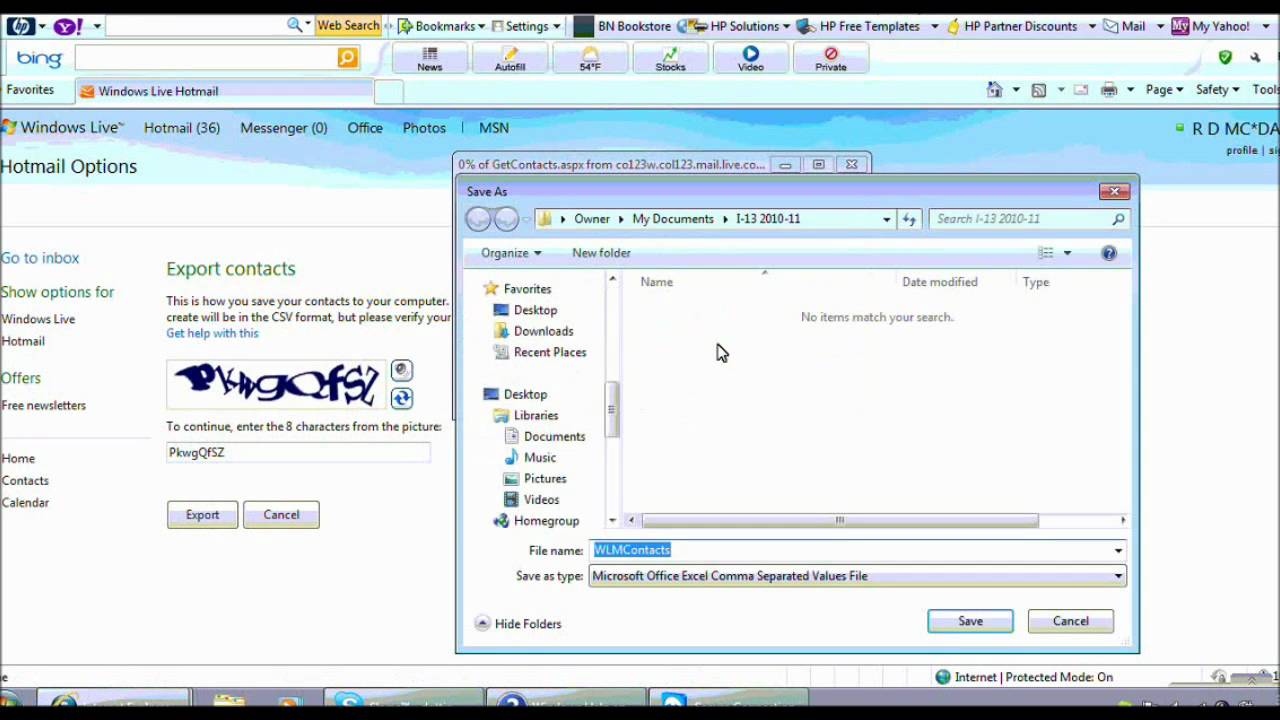Open the BN Bookstore toolbar button

click(x=621, y=26)
